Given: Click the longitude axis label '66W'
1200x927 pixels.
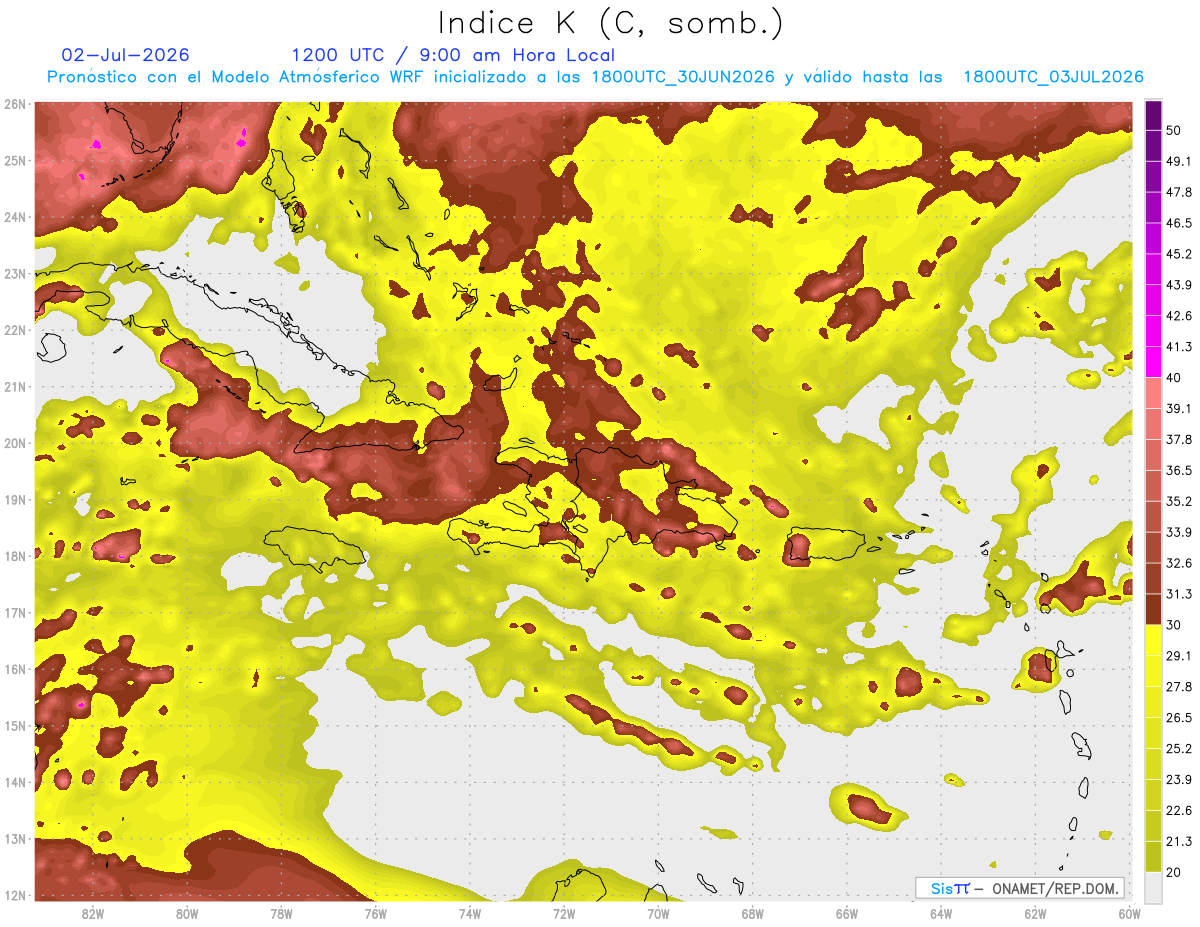Looking at the screenshot, I should (x=846, y=914).
